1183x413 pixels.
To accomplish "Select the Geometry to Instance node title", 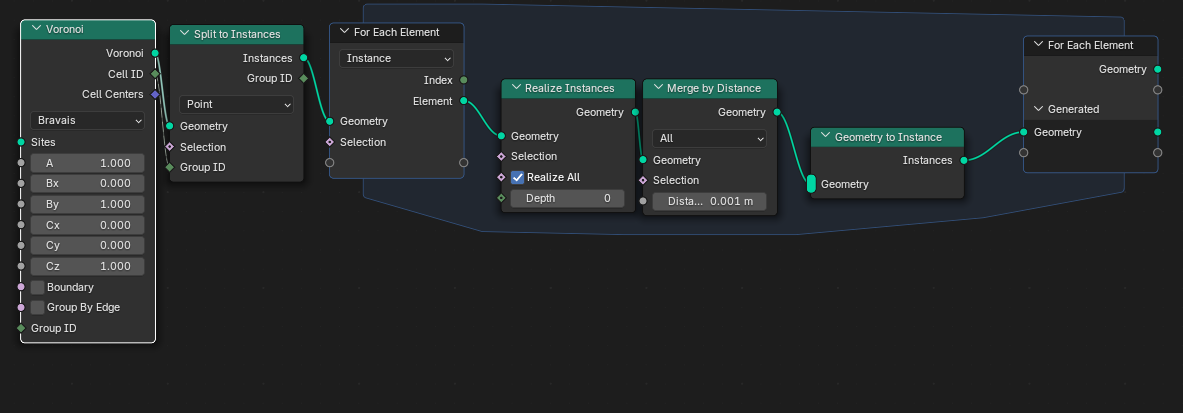I will pos(888,137).
